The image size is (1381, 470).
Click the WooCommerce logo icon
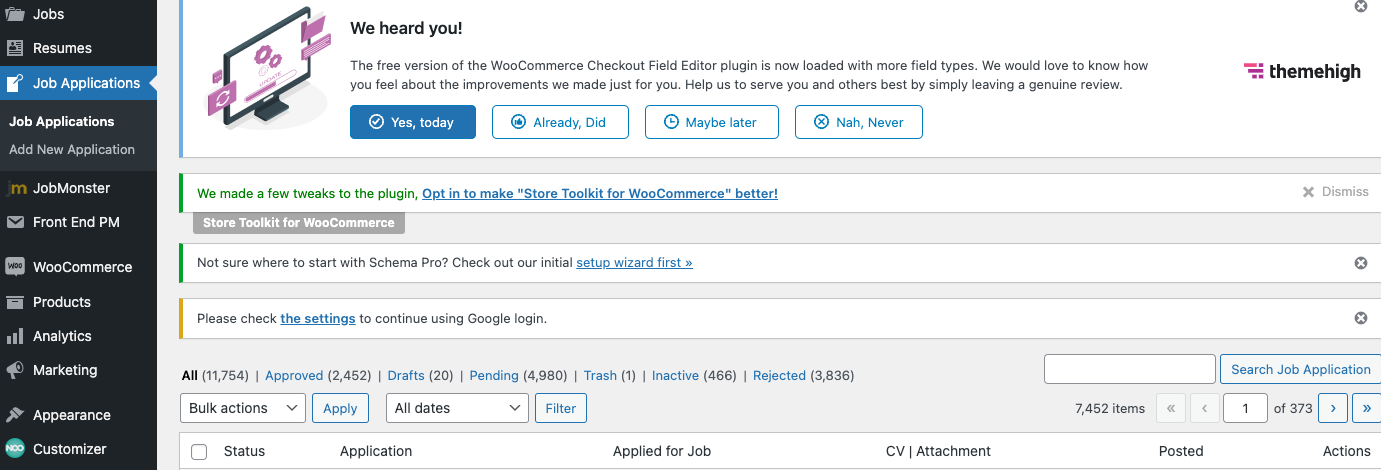point(15,267)
